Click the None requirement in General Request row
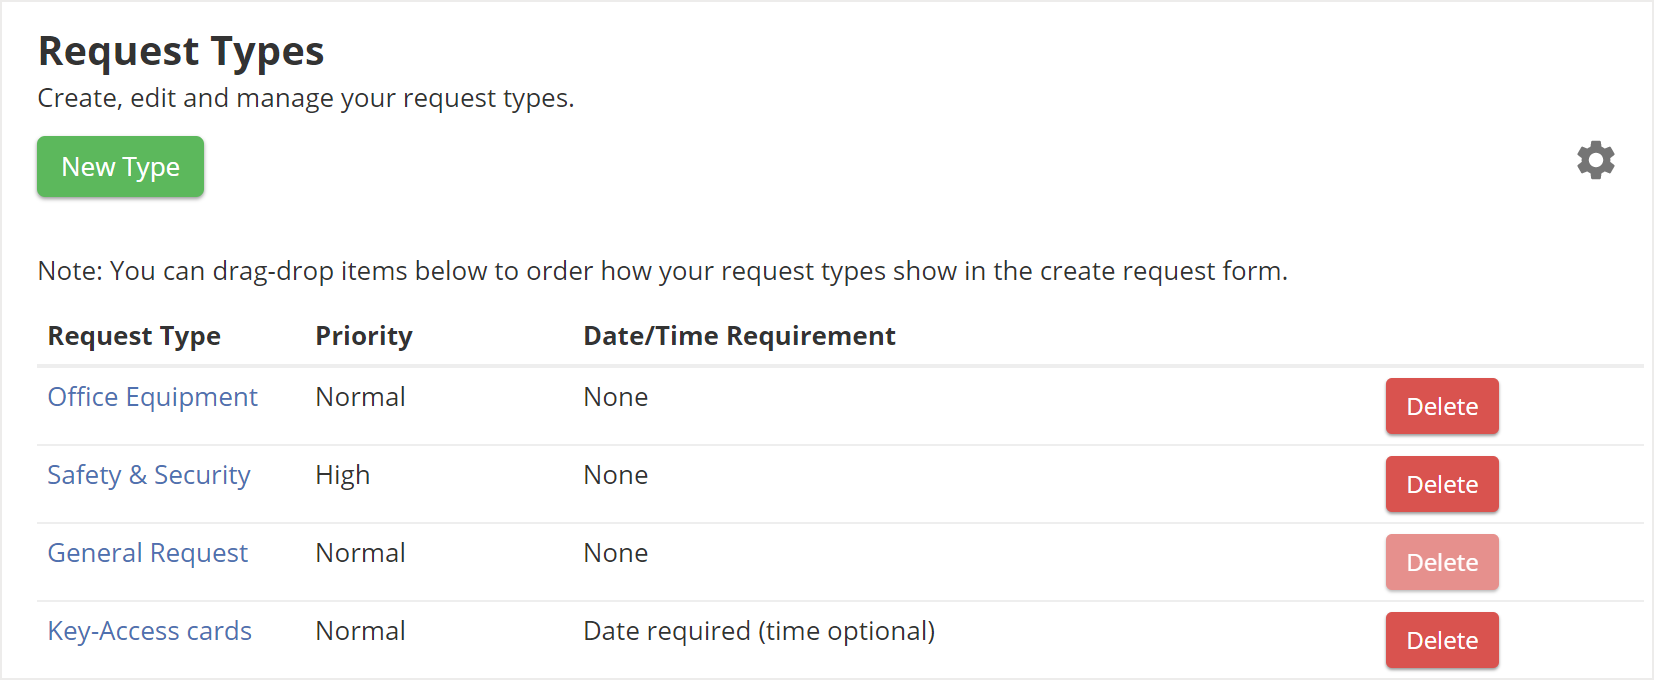 (615, 553)
